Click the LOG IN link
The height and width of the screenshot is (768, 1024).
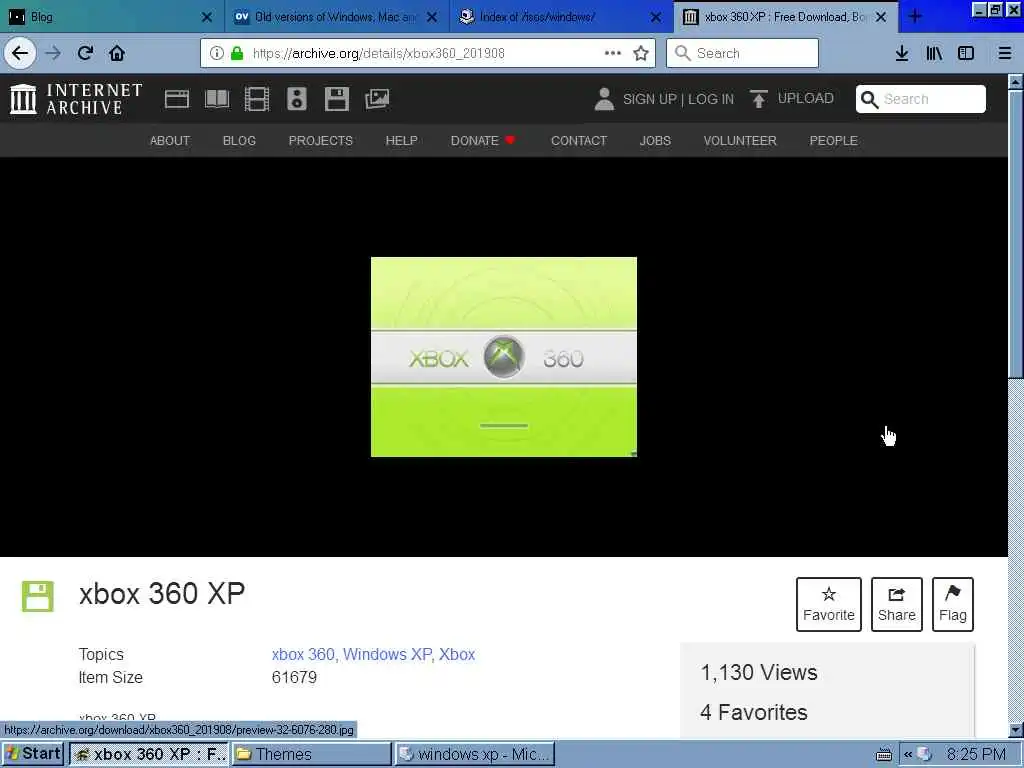click(711, 99)
